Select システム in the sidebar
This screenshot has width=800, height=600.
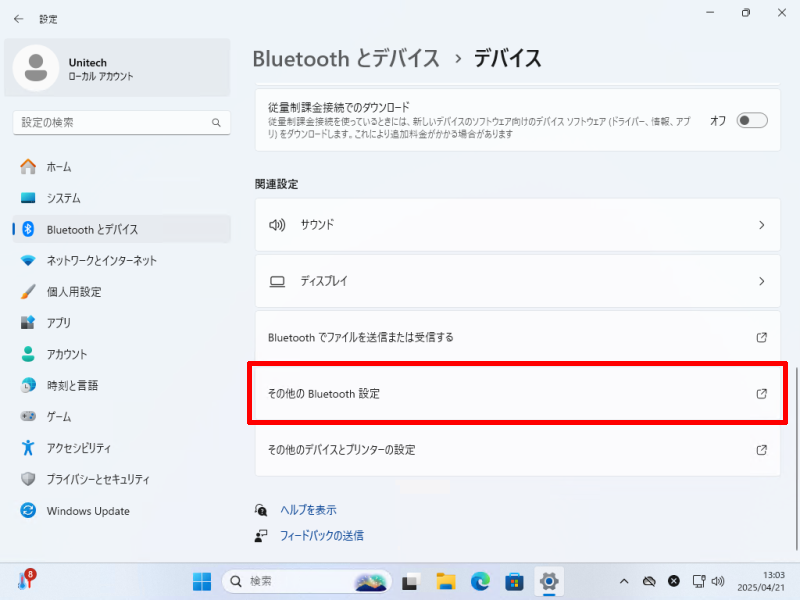121,198
